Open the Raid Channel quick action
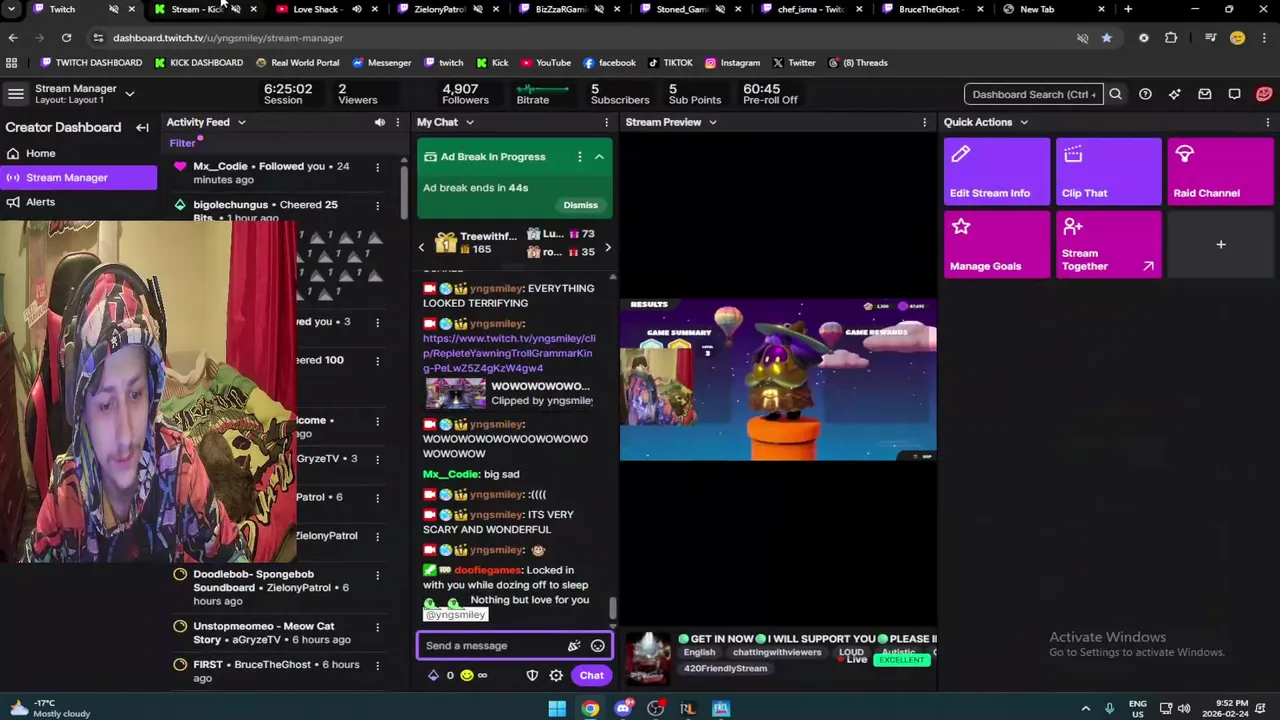 (1220, 171)
